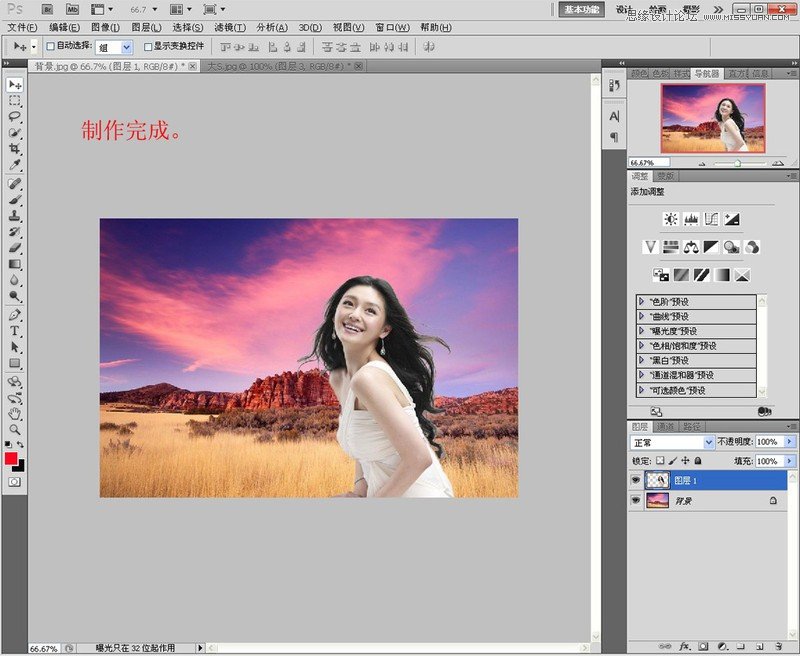Create a new layer in Layers panel
The image size is (800, 656).
(761, 647)
